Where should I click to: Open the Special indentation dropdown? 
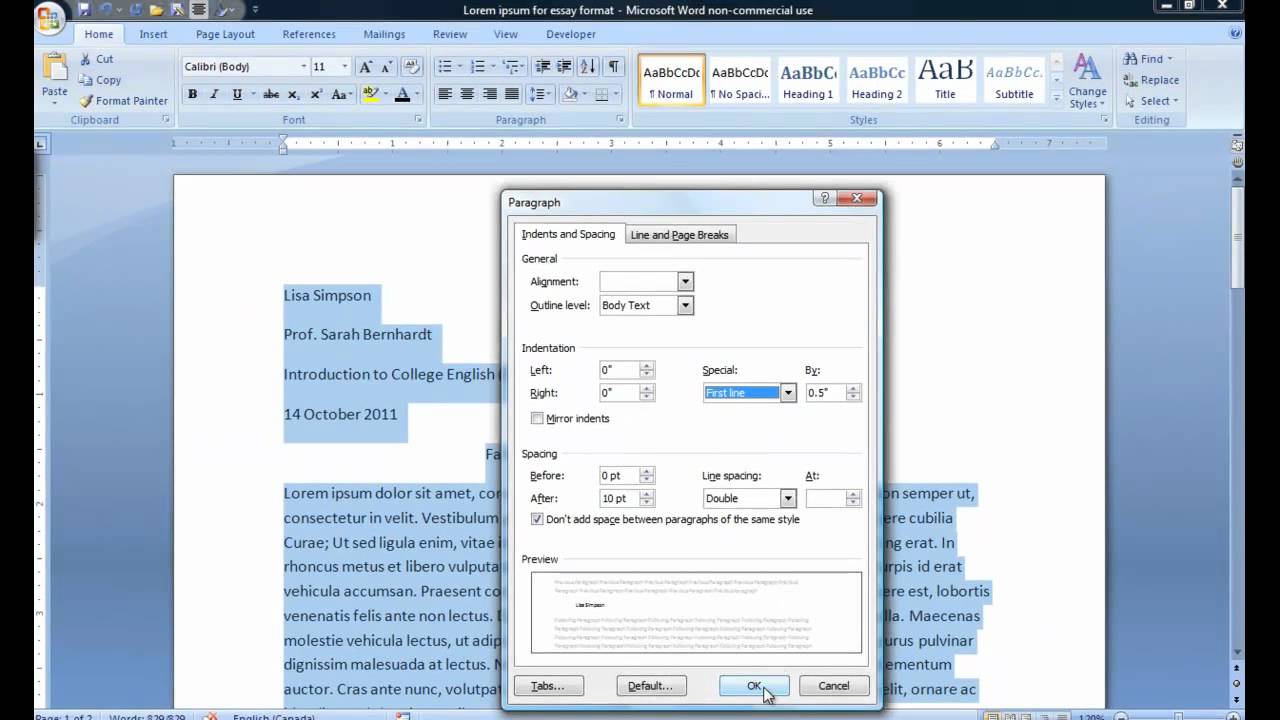pos(788,393)
